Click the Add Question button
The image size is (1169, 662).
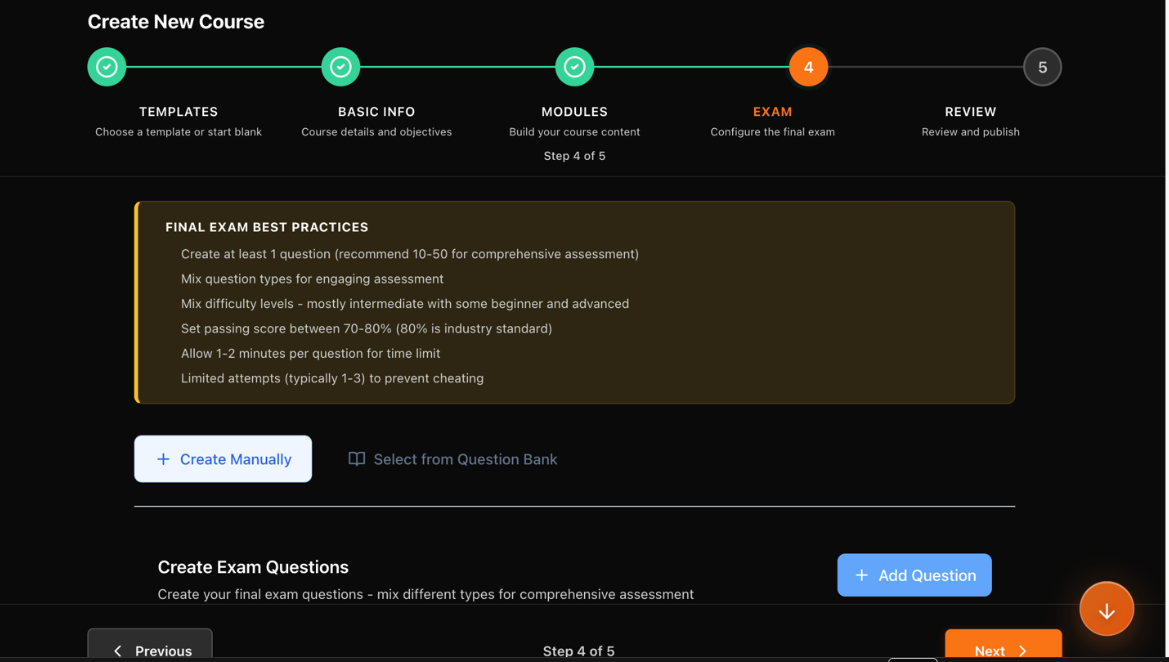pyautogui.click(x=914, y=574)
